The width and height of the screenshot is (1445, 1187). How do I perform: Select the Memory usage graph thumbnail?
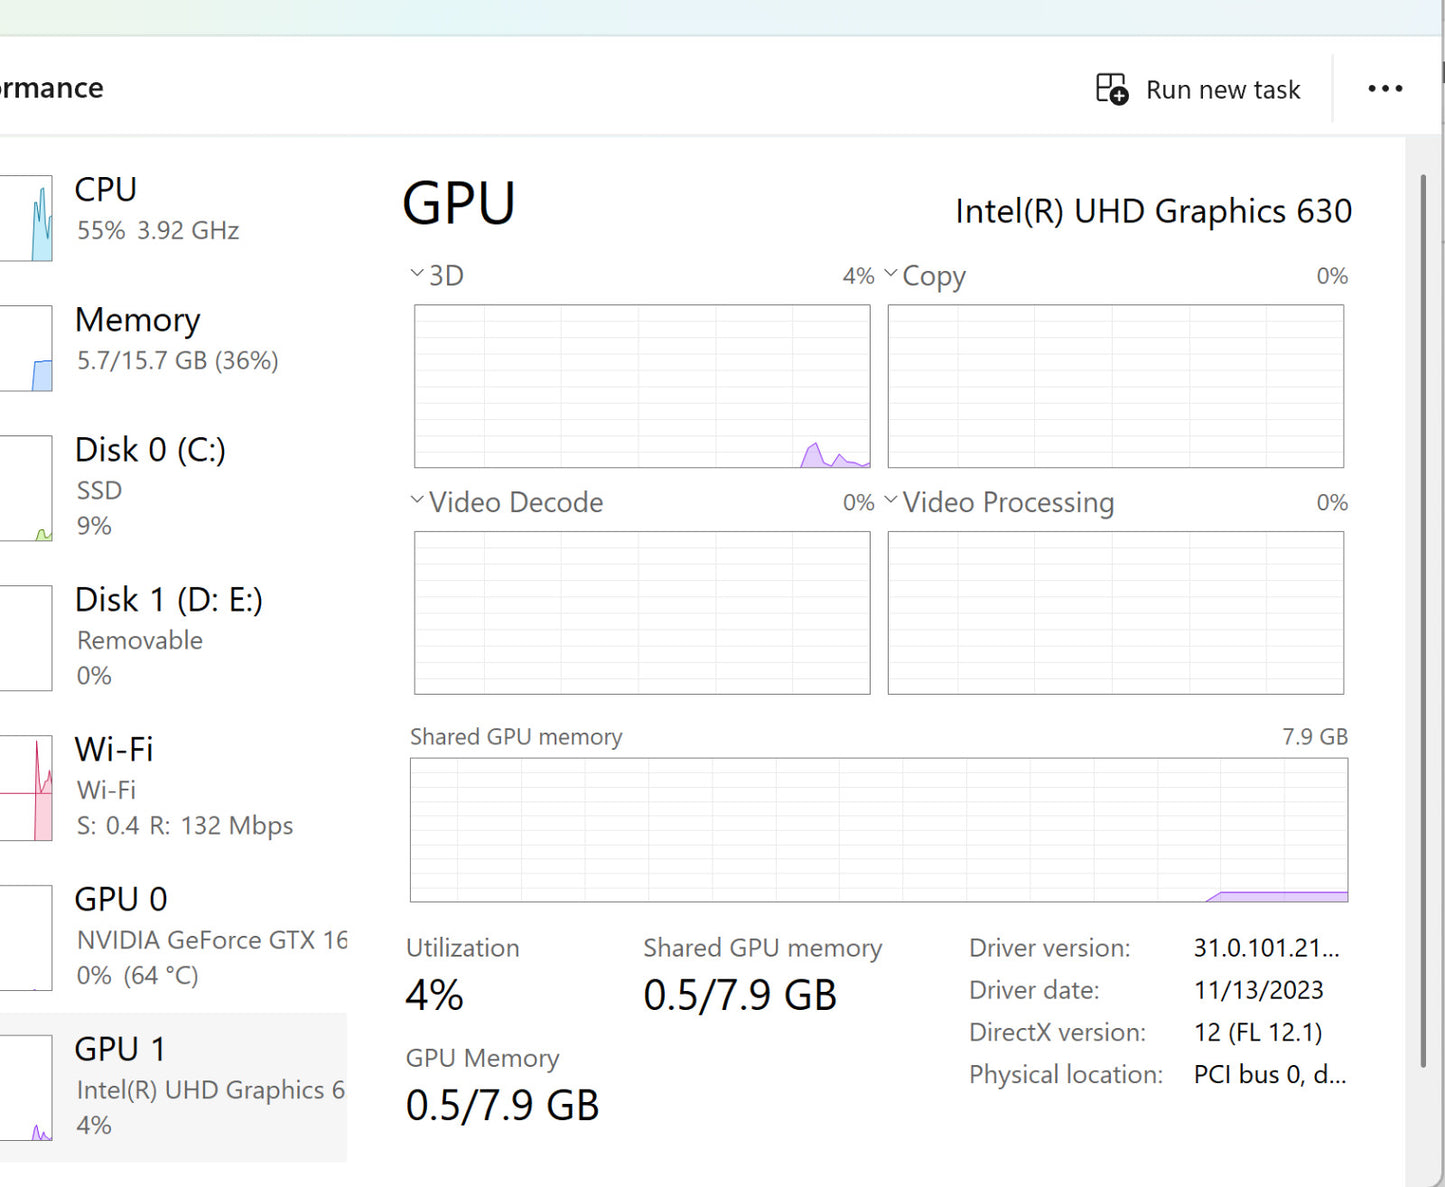tap(28, 348)
